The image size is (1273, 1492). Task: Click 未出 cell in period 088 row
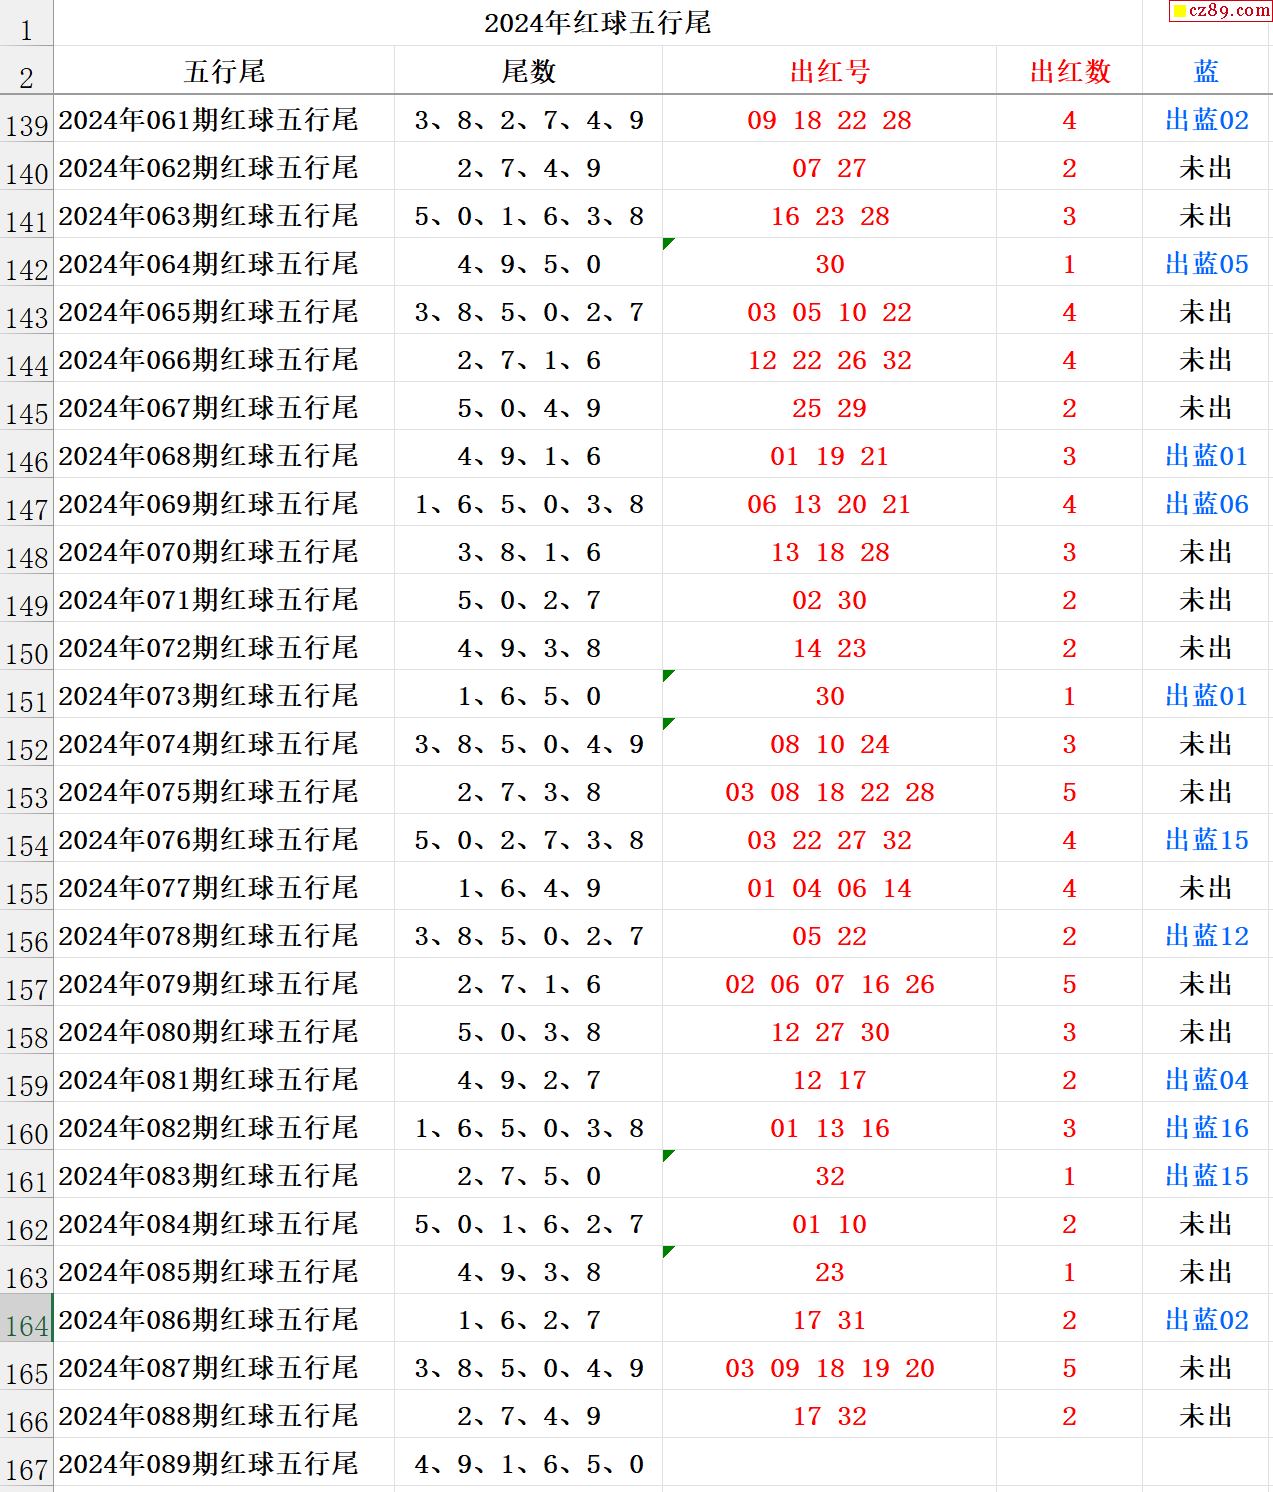pos(1206,1416)
